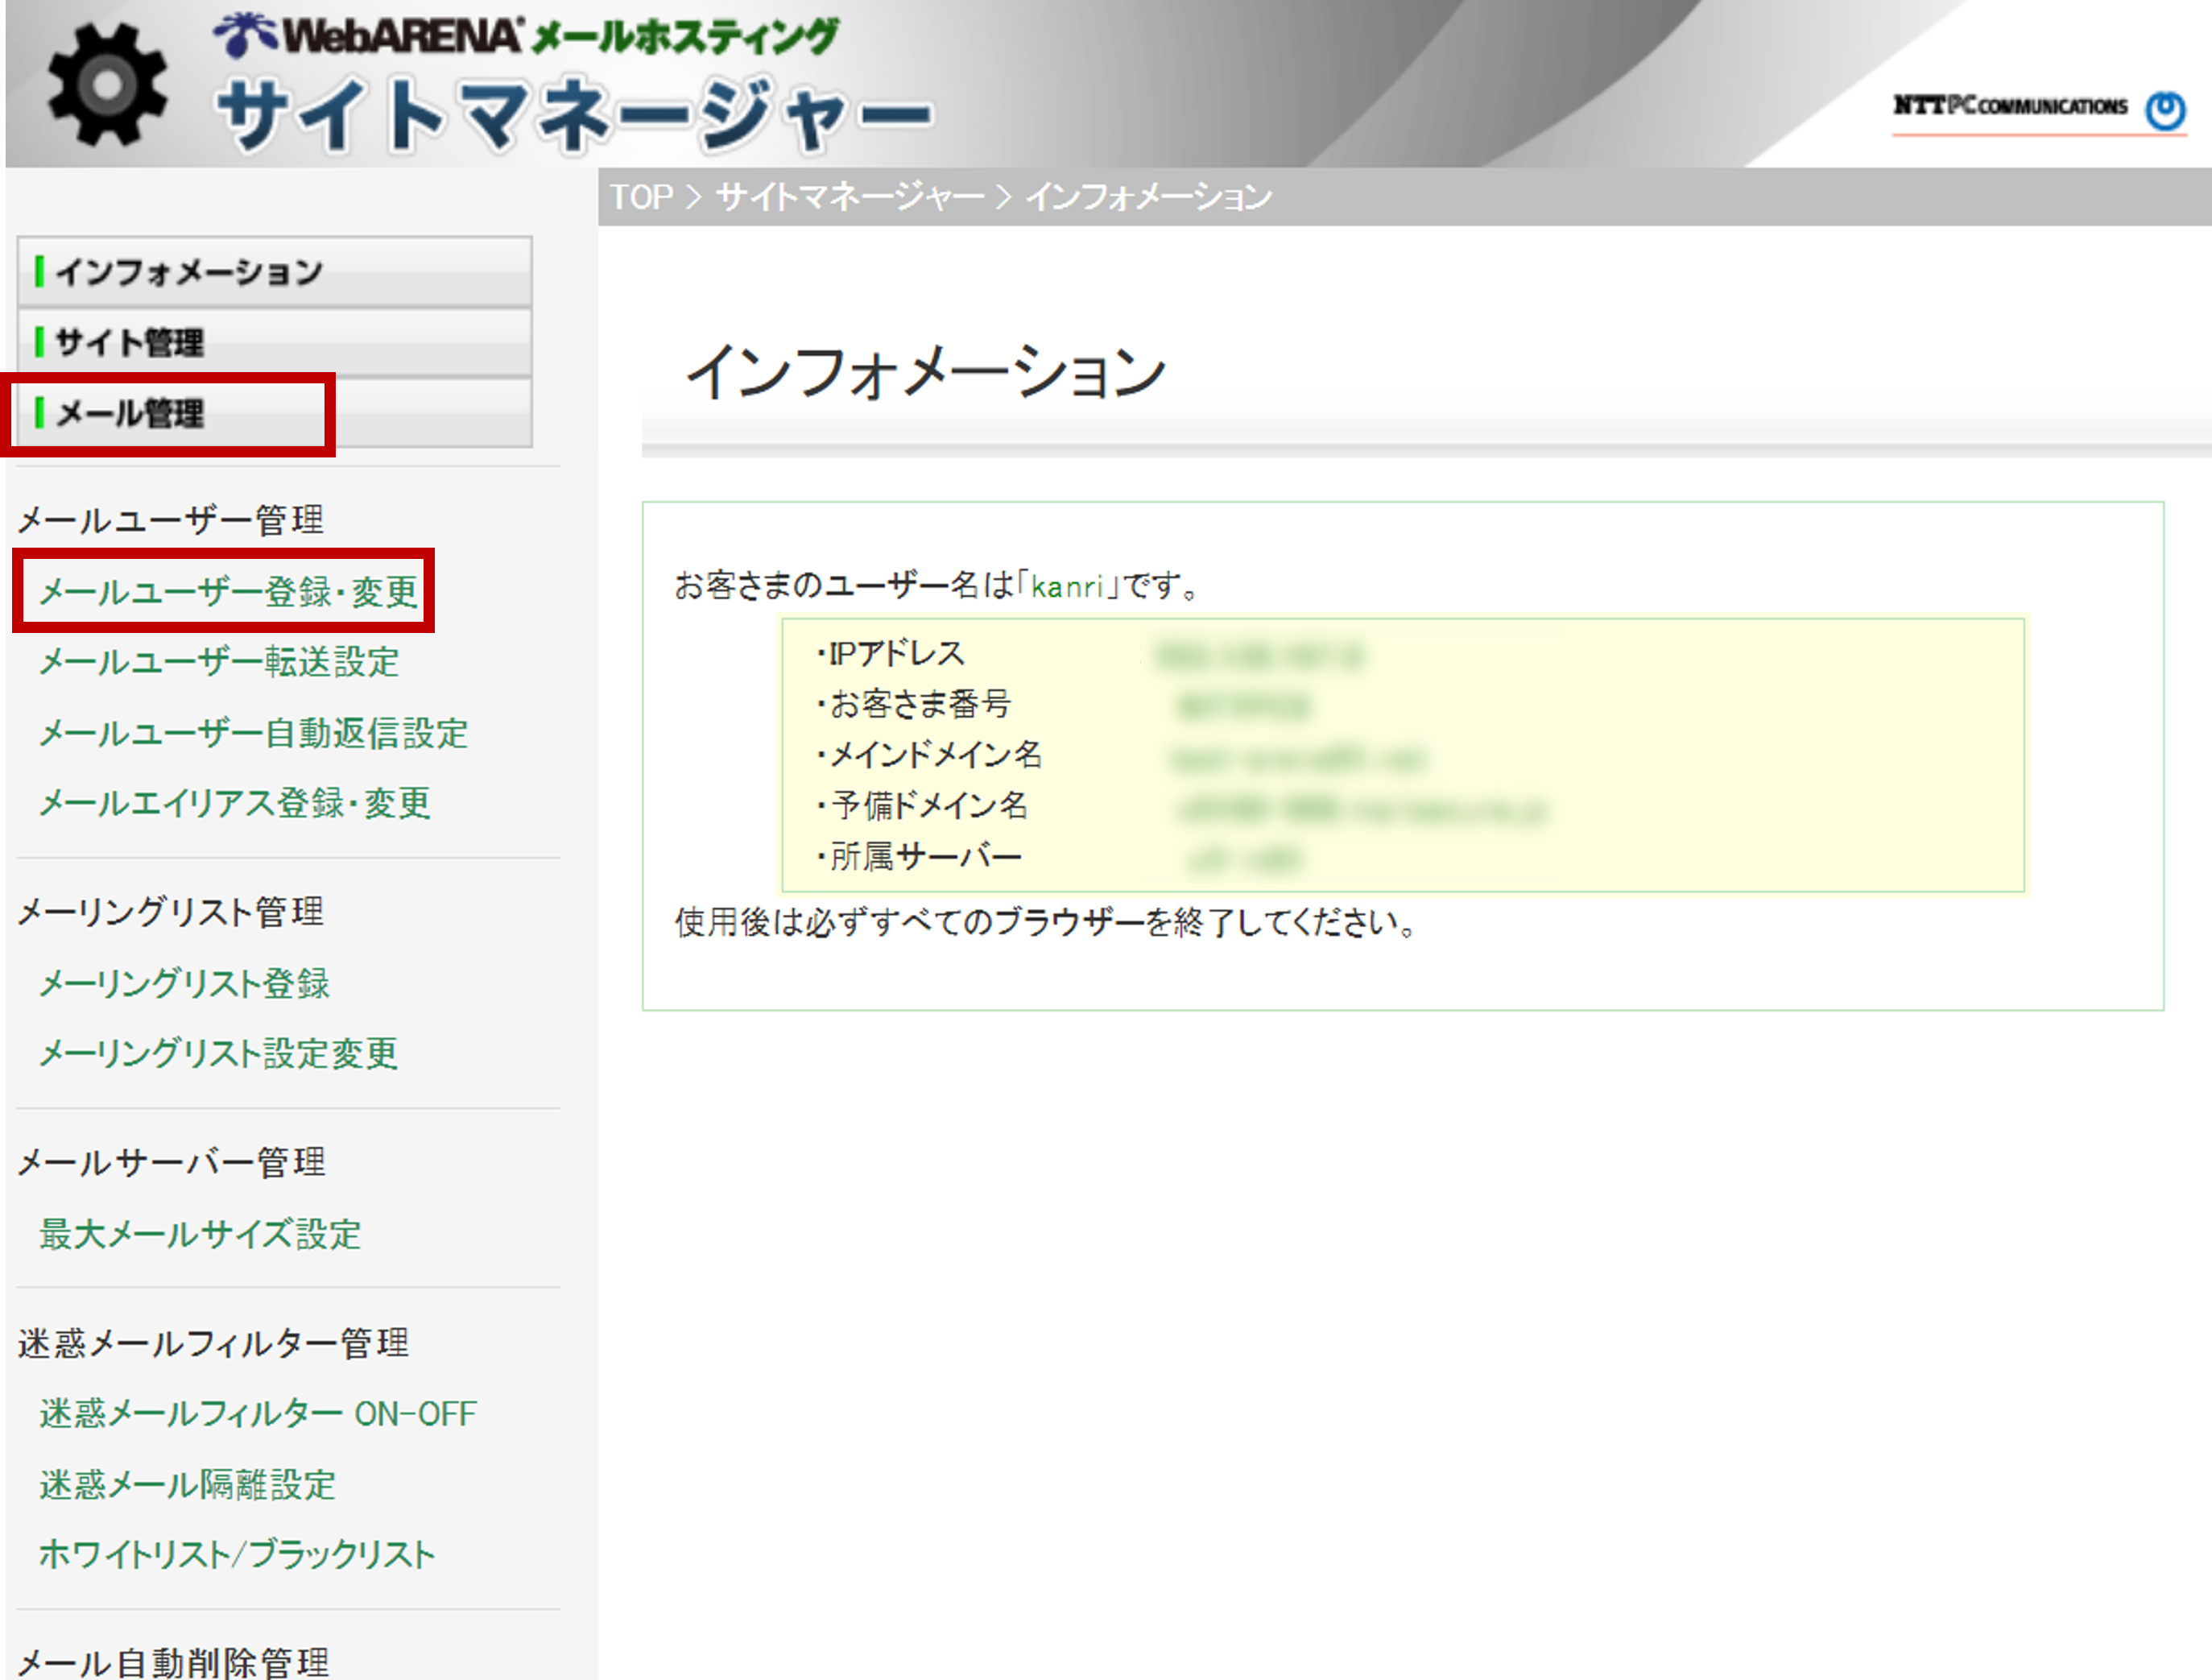Click the 迷惑メールフィルター管理 section heading
This screenshot has height=1680, width=2212.
214,1343
